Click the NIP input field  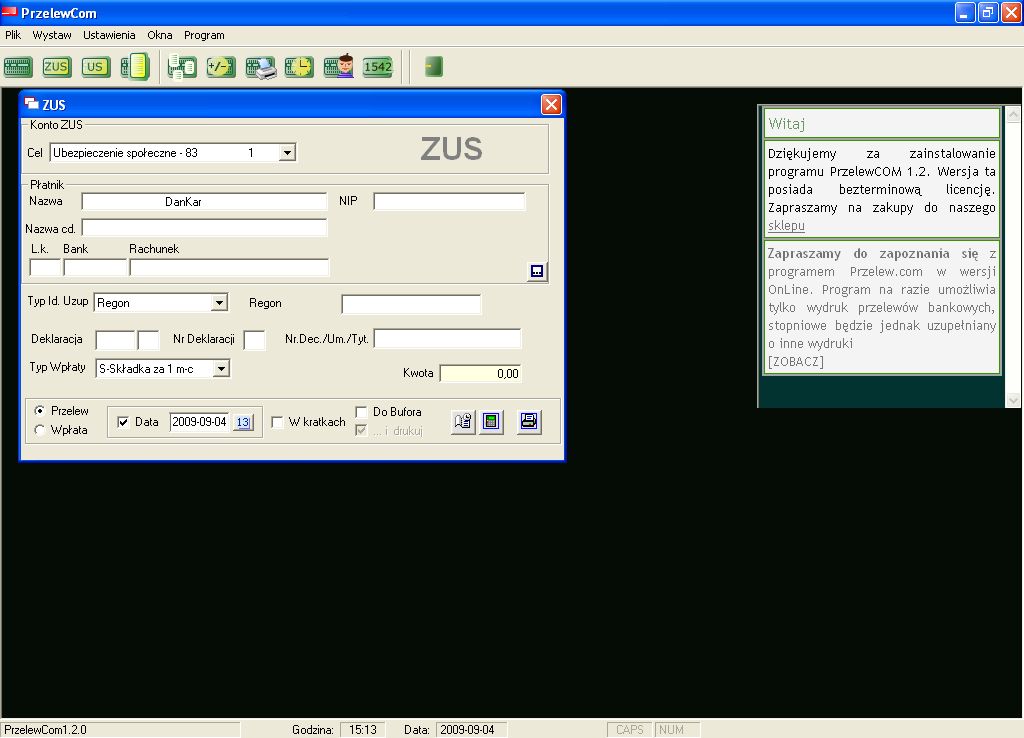click(449, 202)
